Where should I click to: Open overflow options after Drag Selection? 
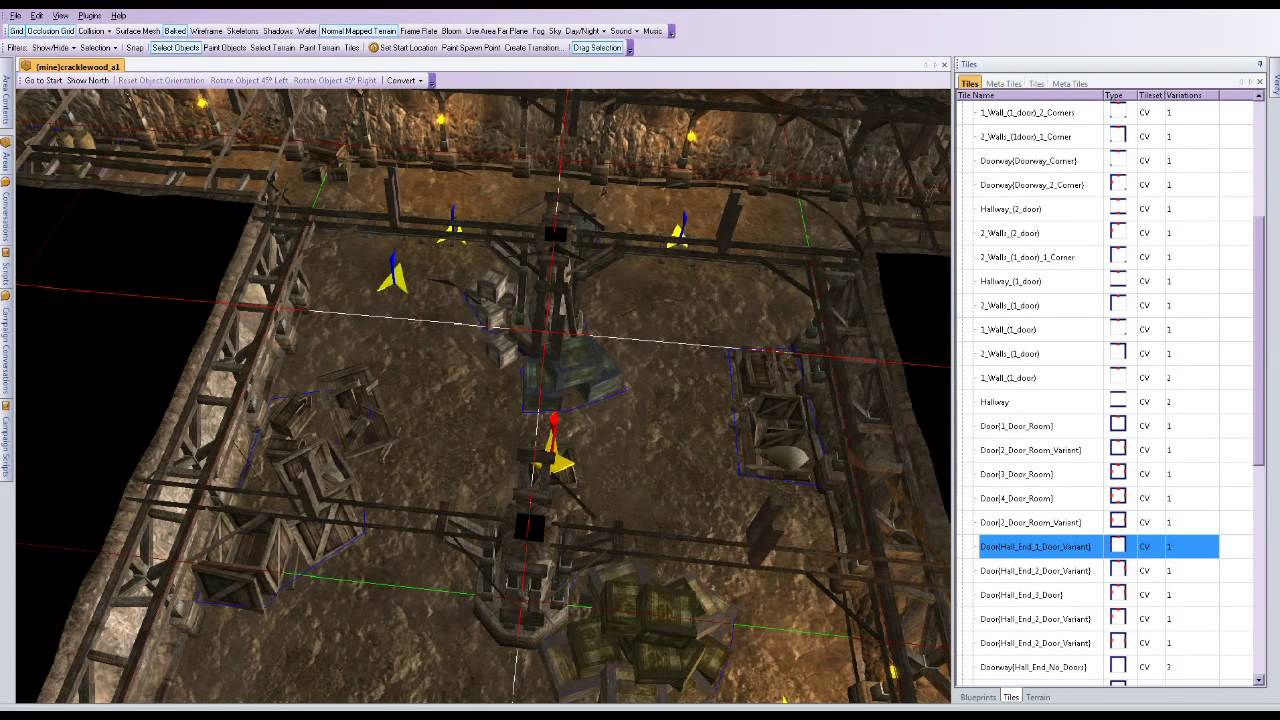click(630, 48)
